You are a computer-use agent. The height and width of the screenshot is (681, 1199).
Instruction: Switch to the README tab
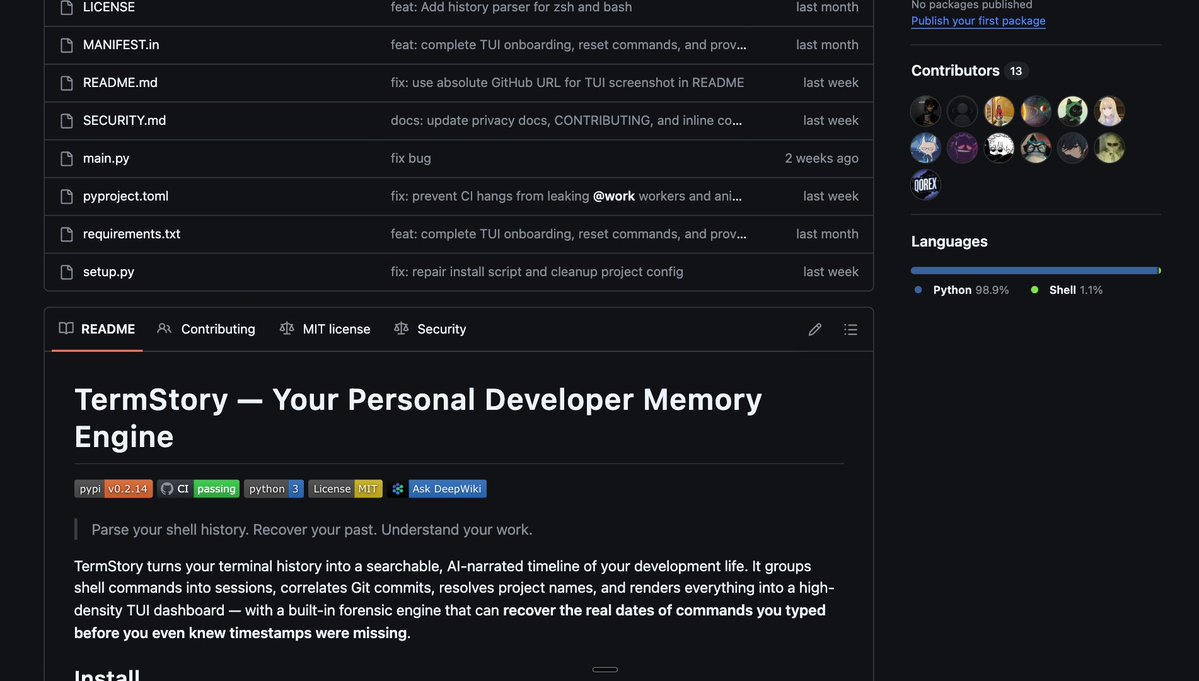click(x=97, y=329)
